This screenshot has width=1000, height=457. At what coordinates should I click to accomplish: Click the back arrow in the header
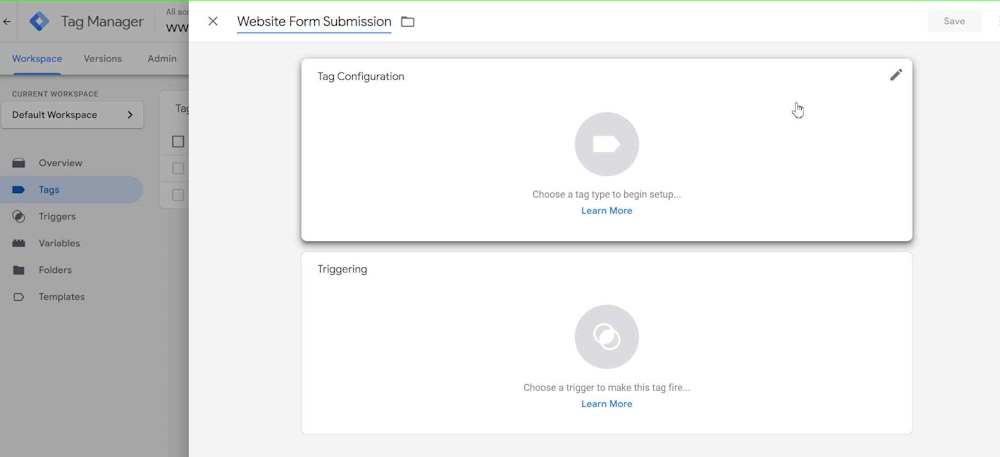[x=8, y=21]
